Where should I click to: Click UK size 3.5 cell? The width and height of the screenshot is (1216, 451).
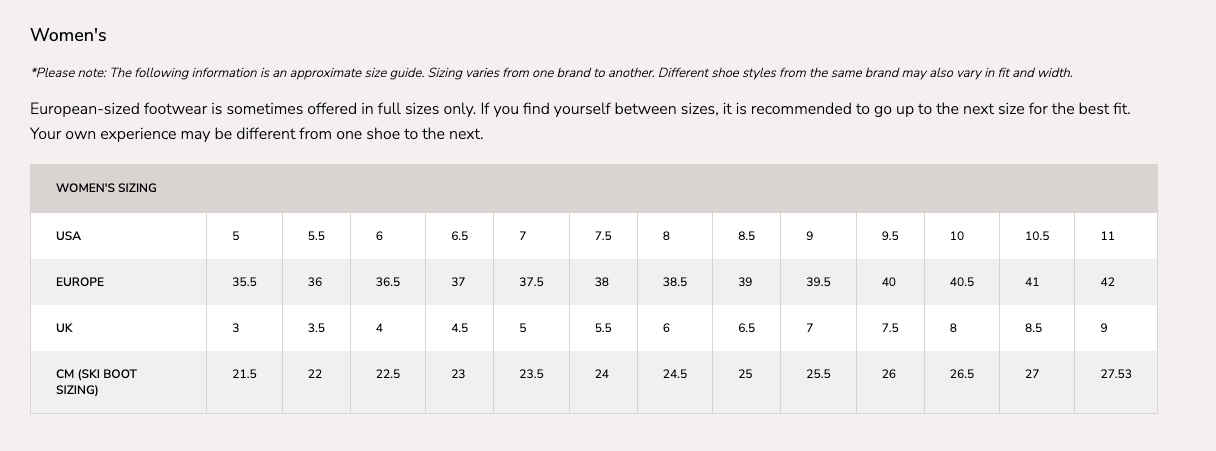(x=316, y=328)
